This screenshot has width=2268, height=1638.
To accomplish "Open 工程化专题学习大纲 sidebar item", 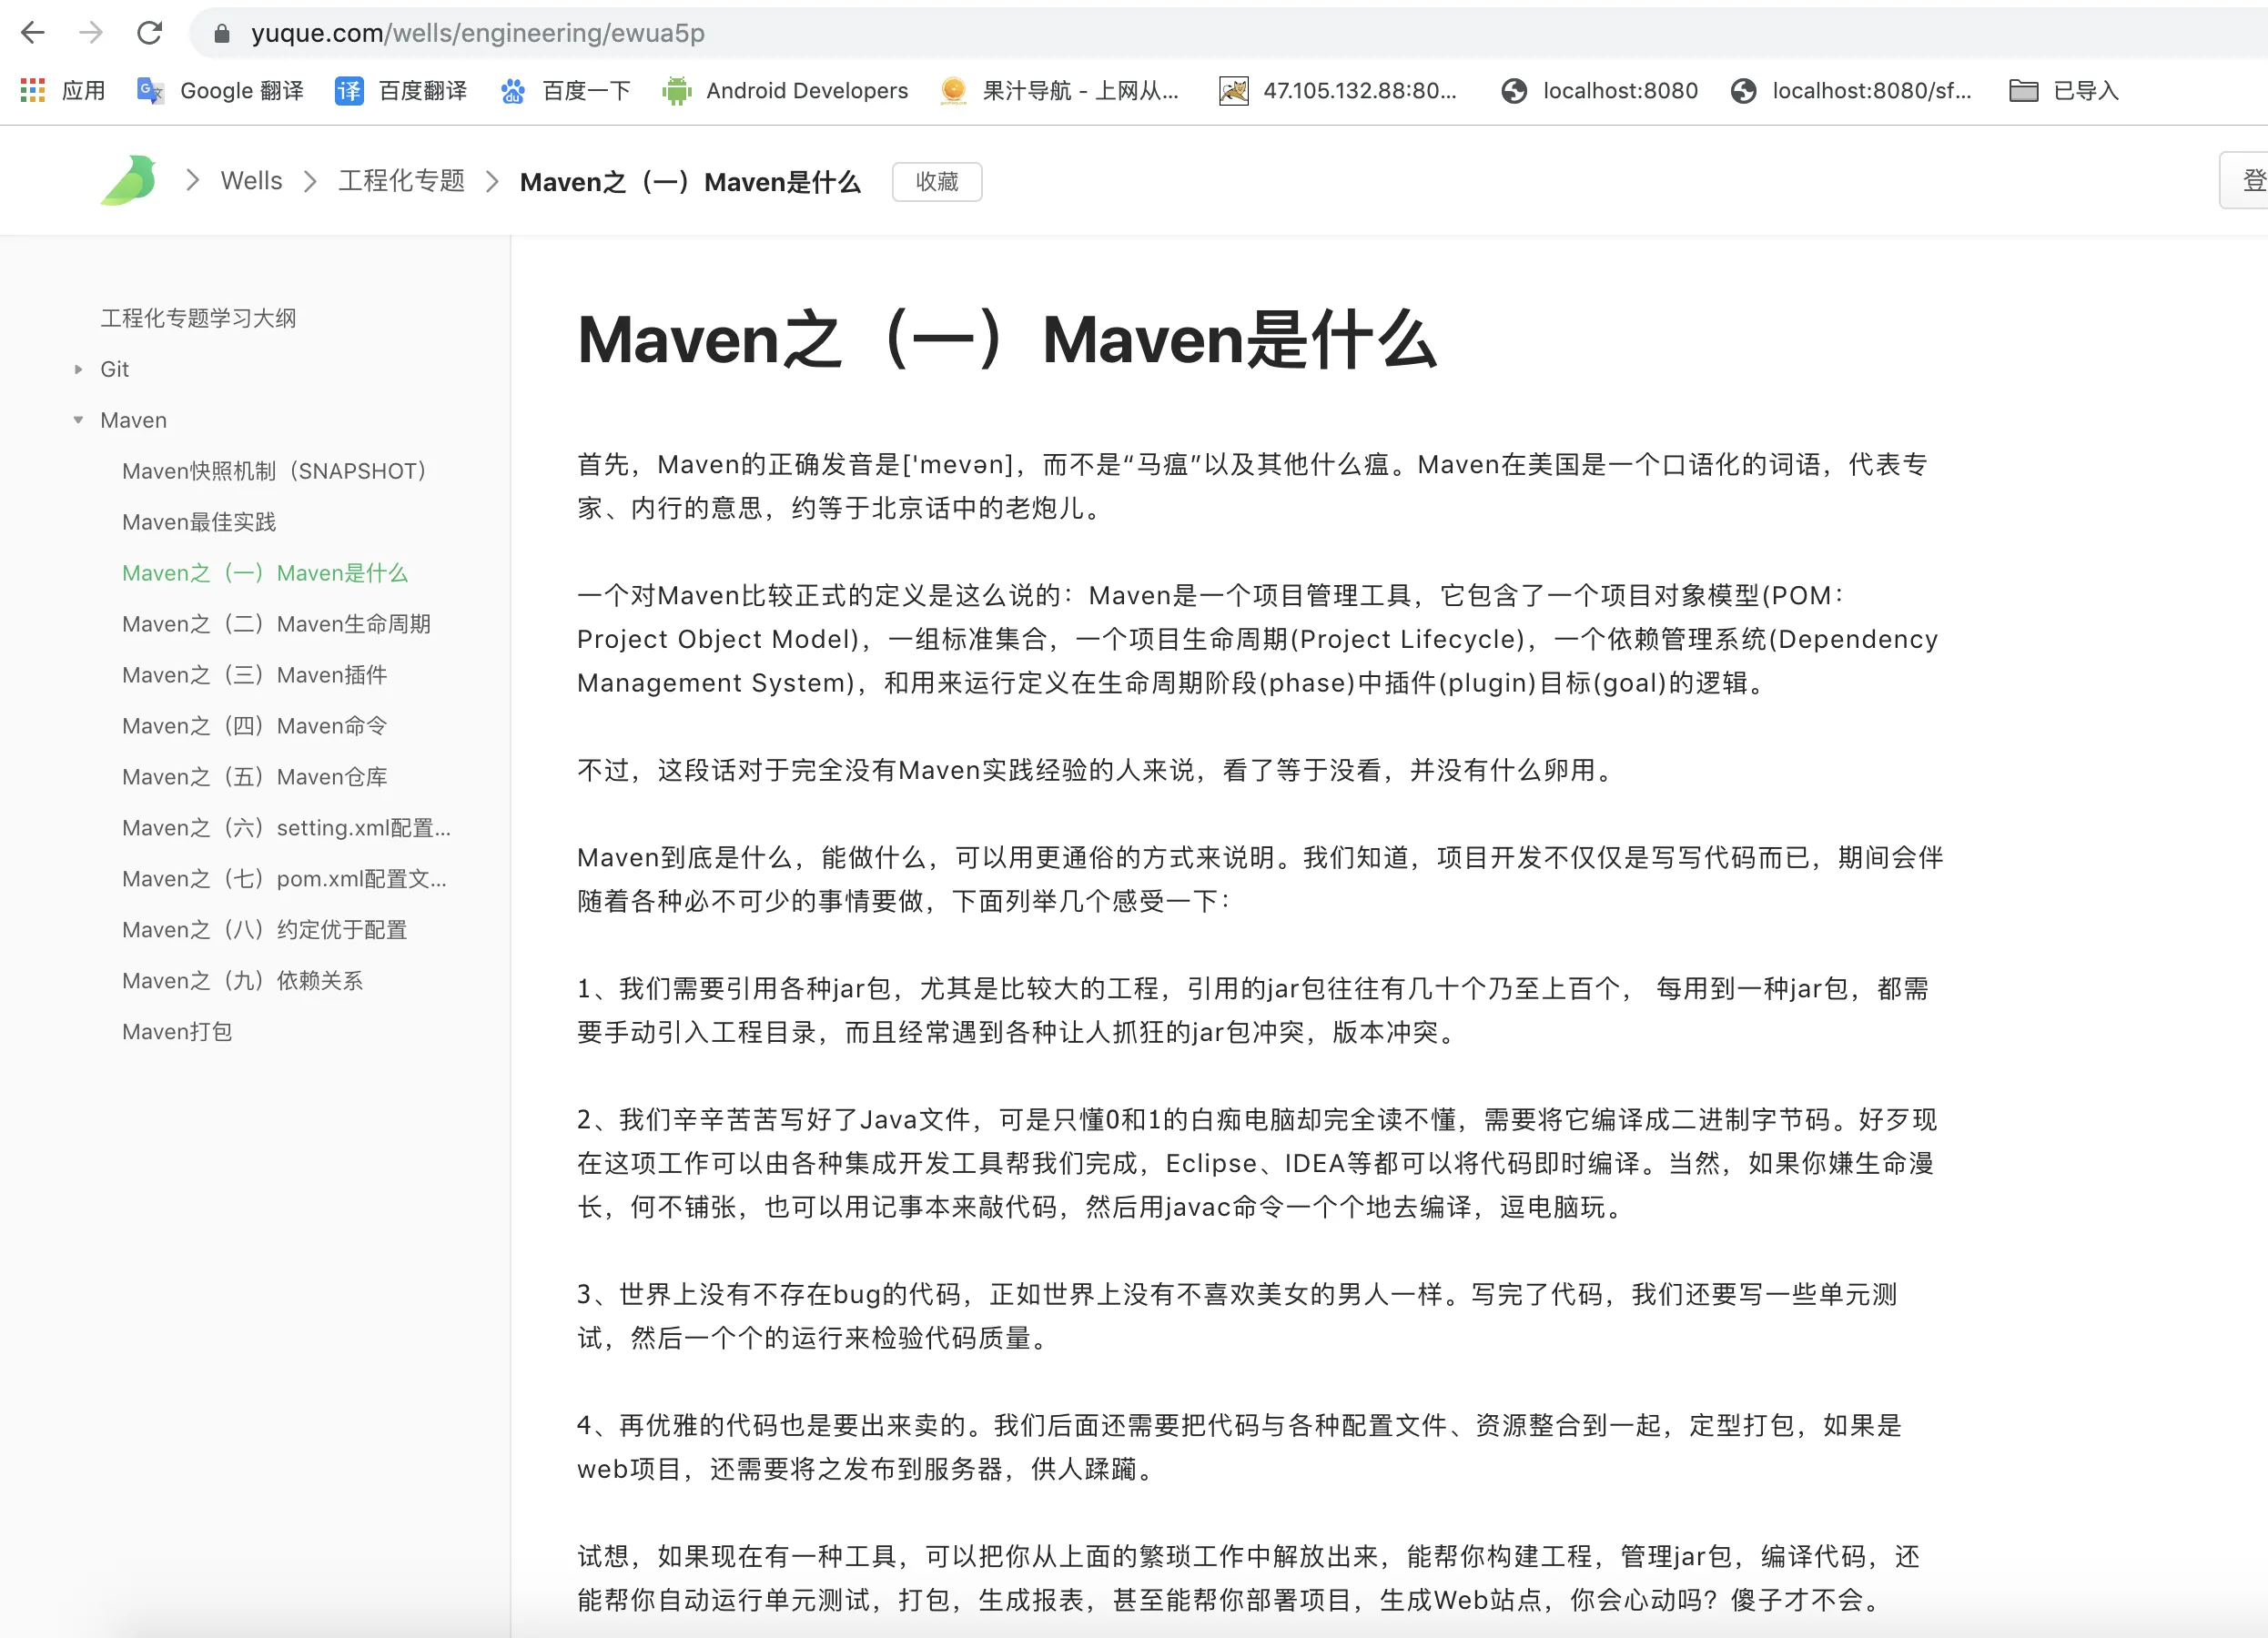I will coord(198,318).
